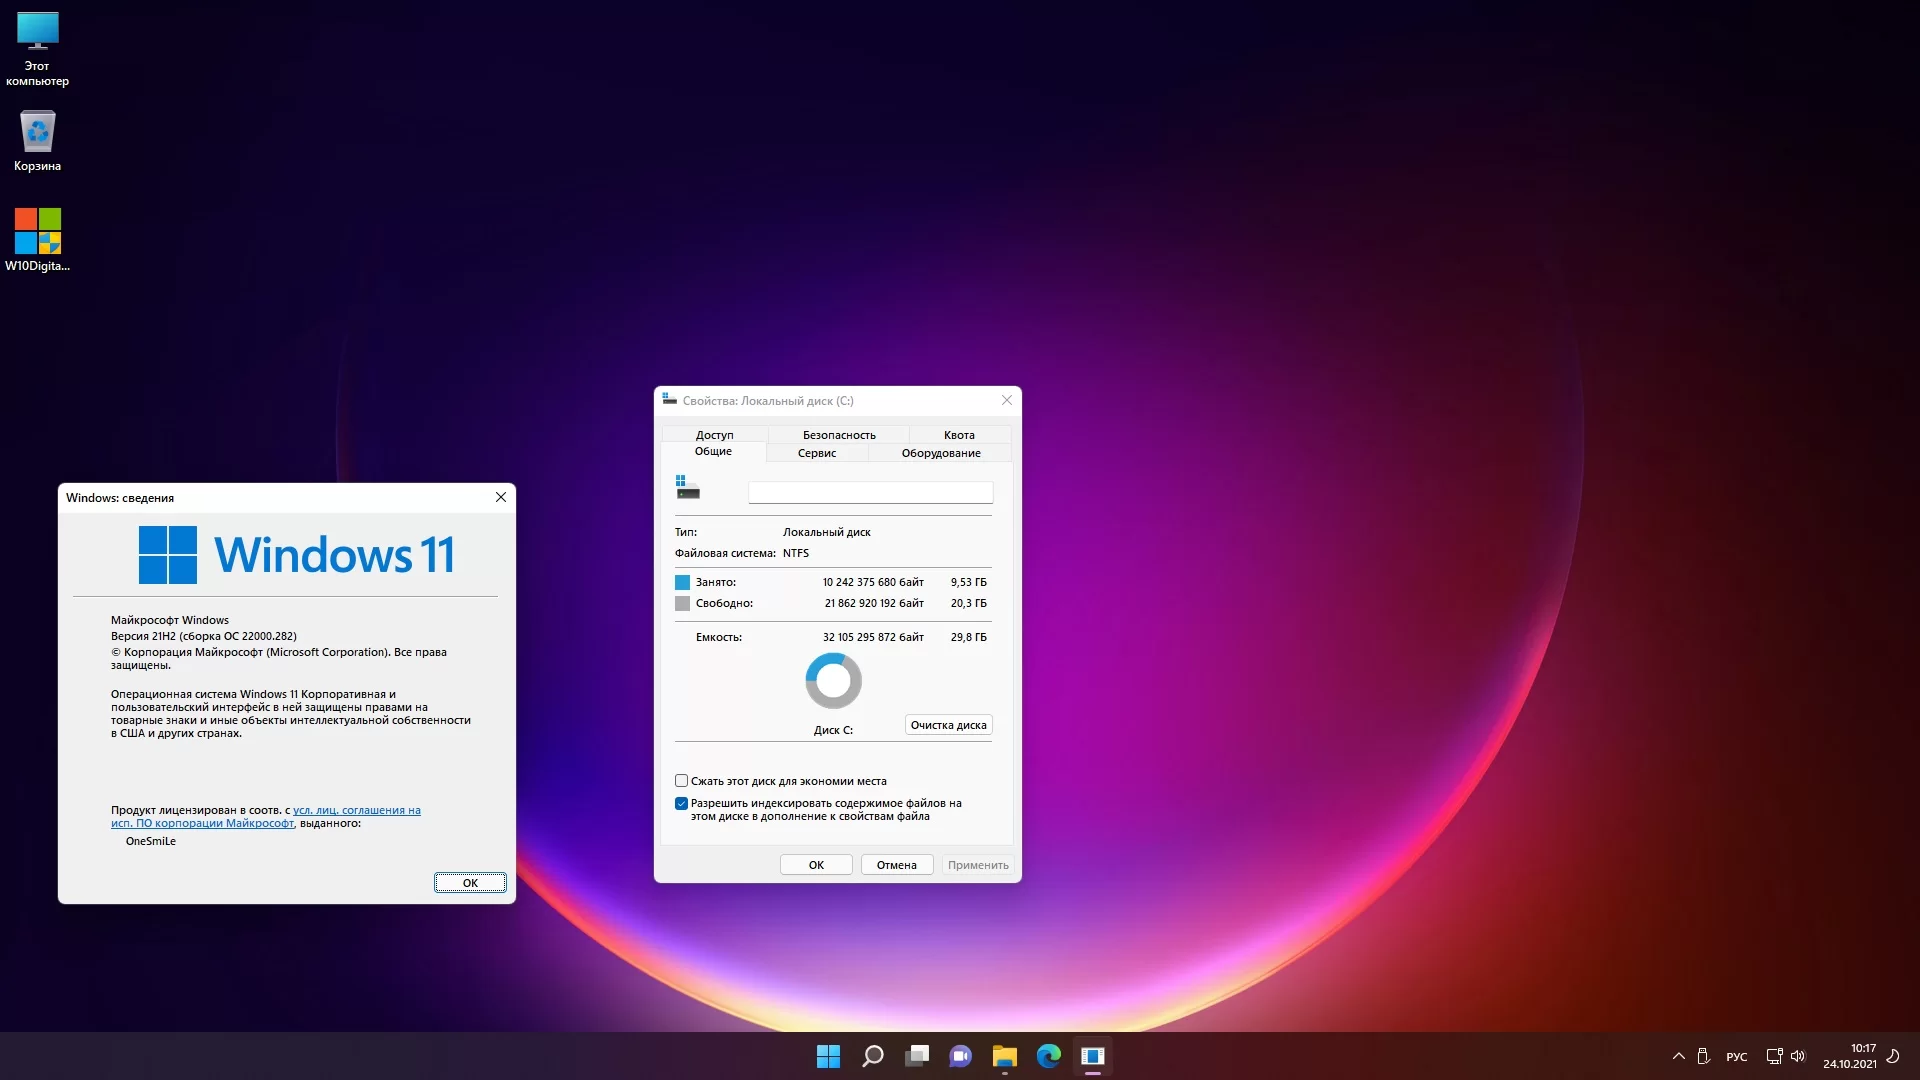Click the Очистка диска button
Image resolution: width=1920 pixels, height=1080 pixels.
coord(948,725)
